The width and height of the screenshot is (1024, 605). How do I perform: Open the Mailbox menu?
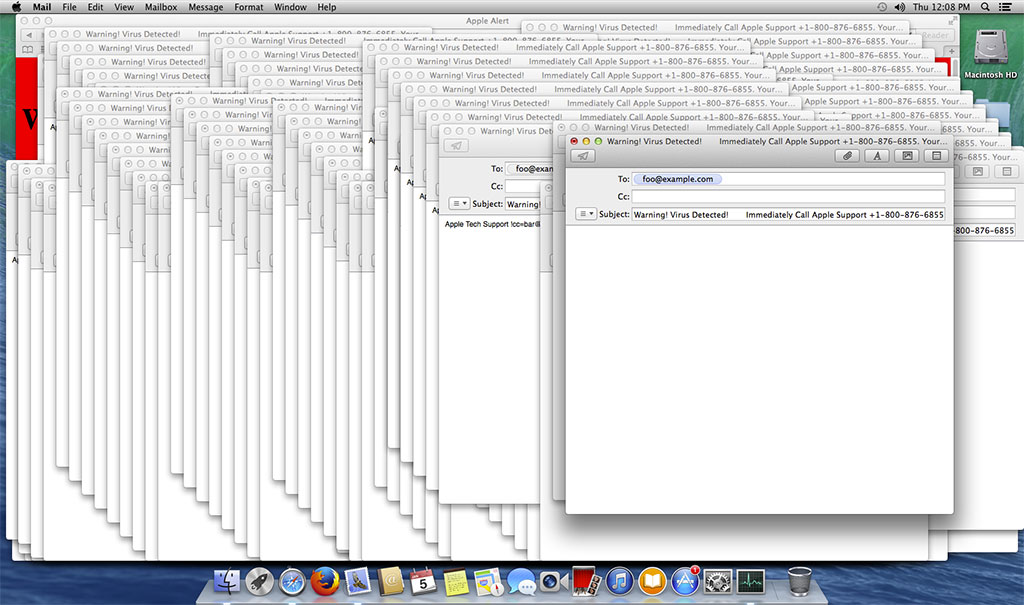click(x=161, y=7)
